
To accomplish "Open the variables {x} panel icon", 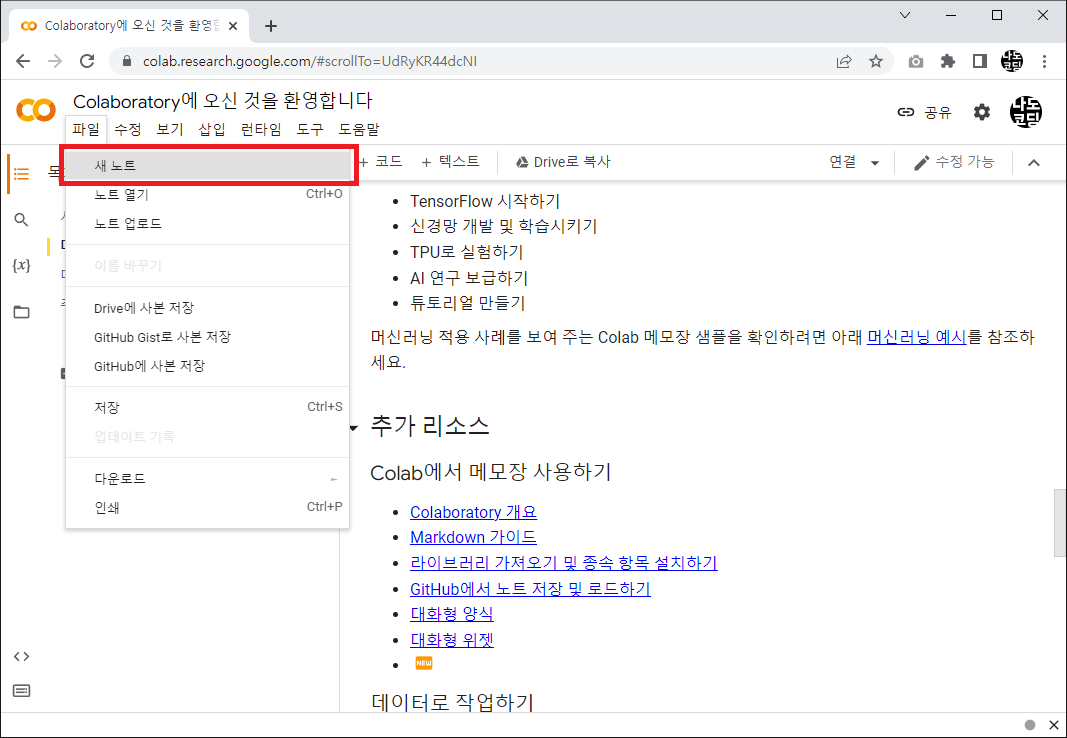I will (x=21, y=265).
